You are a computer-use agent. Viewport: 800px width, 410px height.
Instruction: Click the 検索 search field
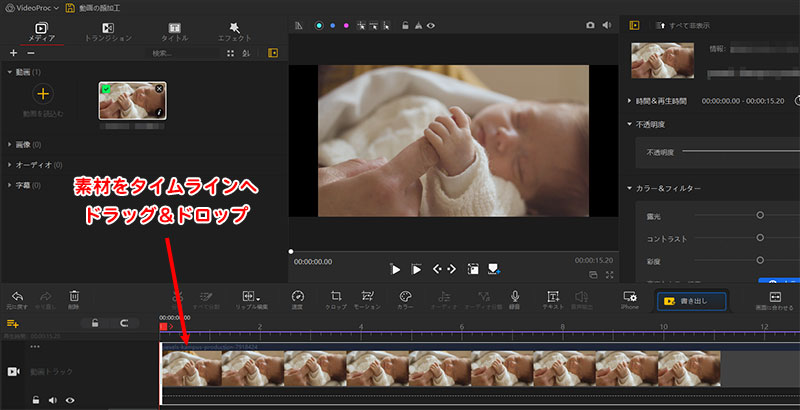[183, 53]
